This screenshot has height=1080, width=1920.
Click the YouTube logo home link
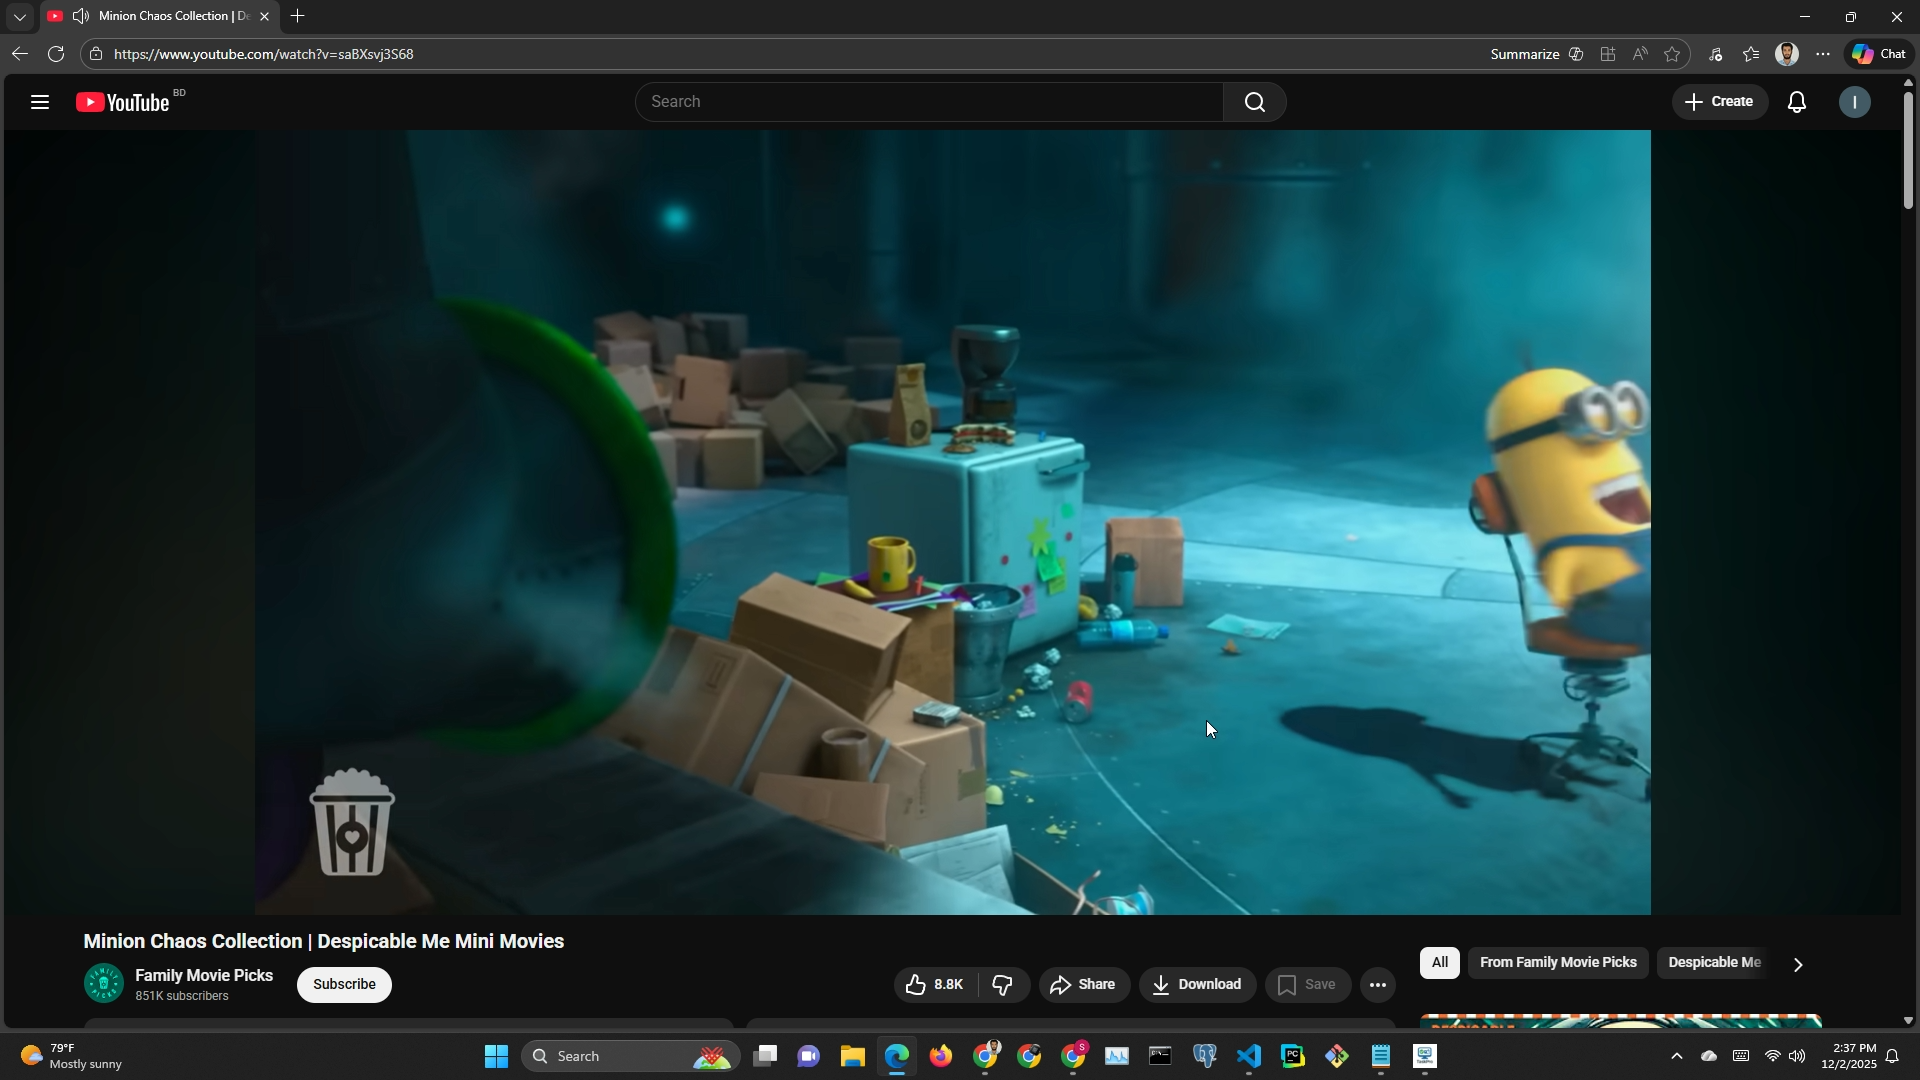(124, 102)
